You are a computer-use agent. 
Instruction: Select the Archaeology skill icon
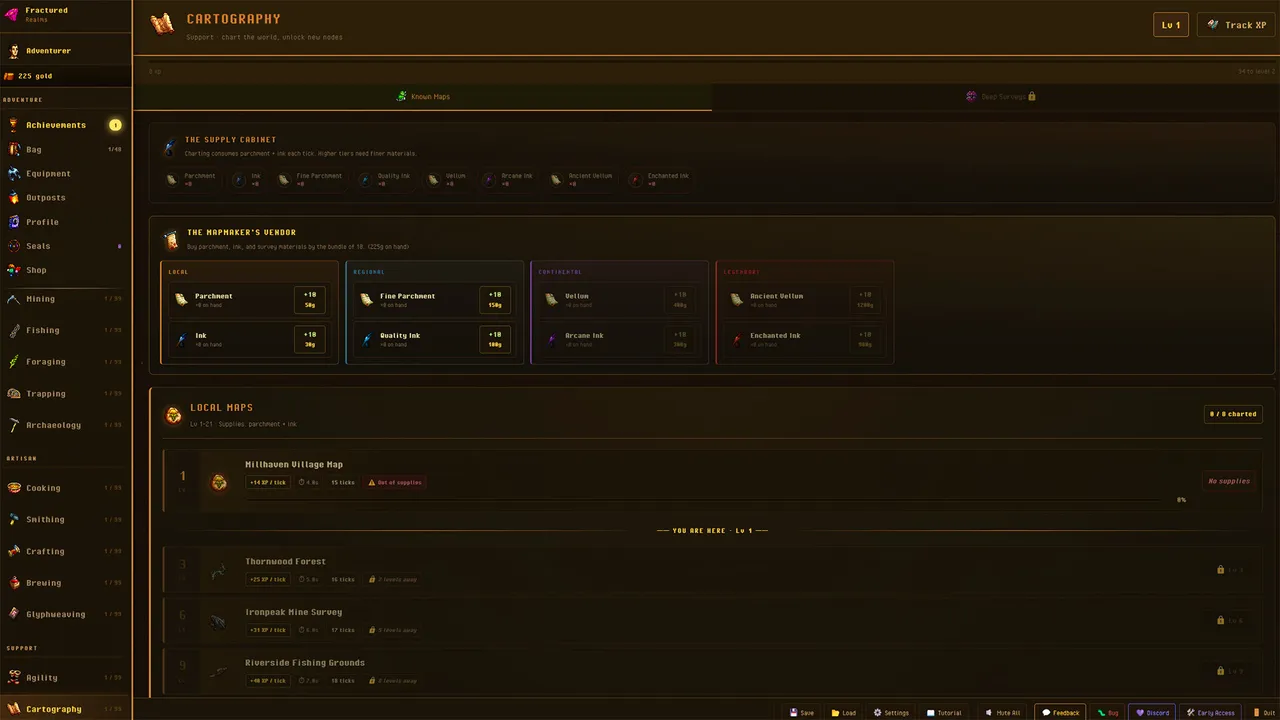tap(14, 425)
